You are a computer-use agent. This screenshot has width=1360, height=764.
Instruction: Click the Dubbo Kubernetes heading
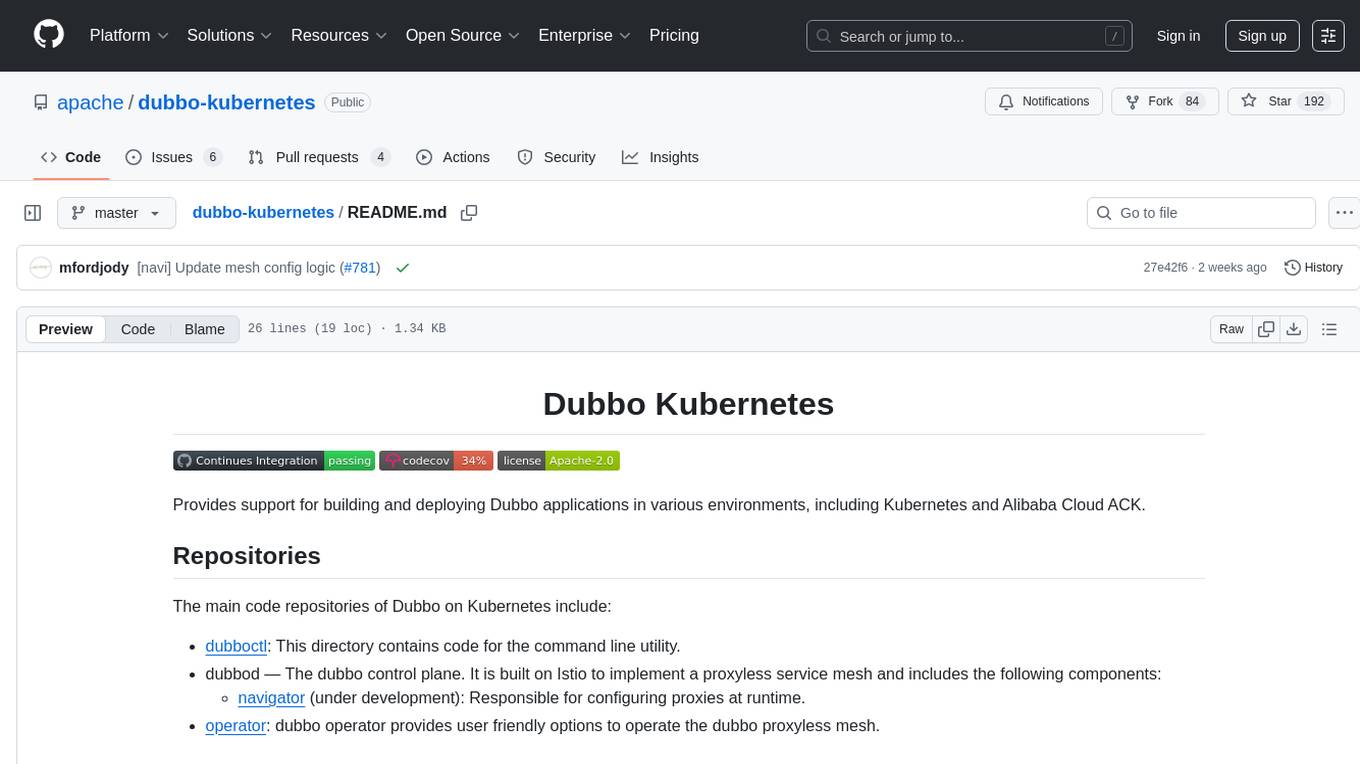[688, 404]
